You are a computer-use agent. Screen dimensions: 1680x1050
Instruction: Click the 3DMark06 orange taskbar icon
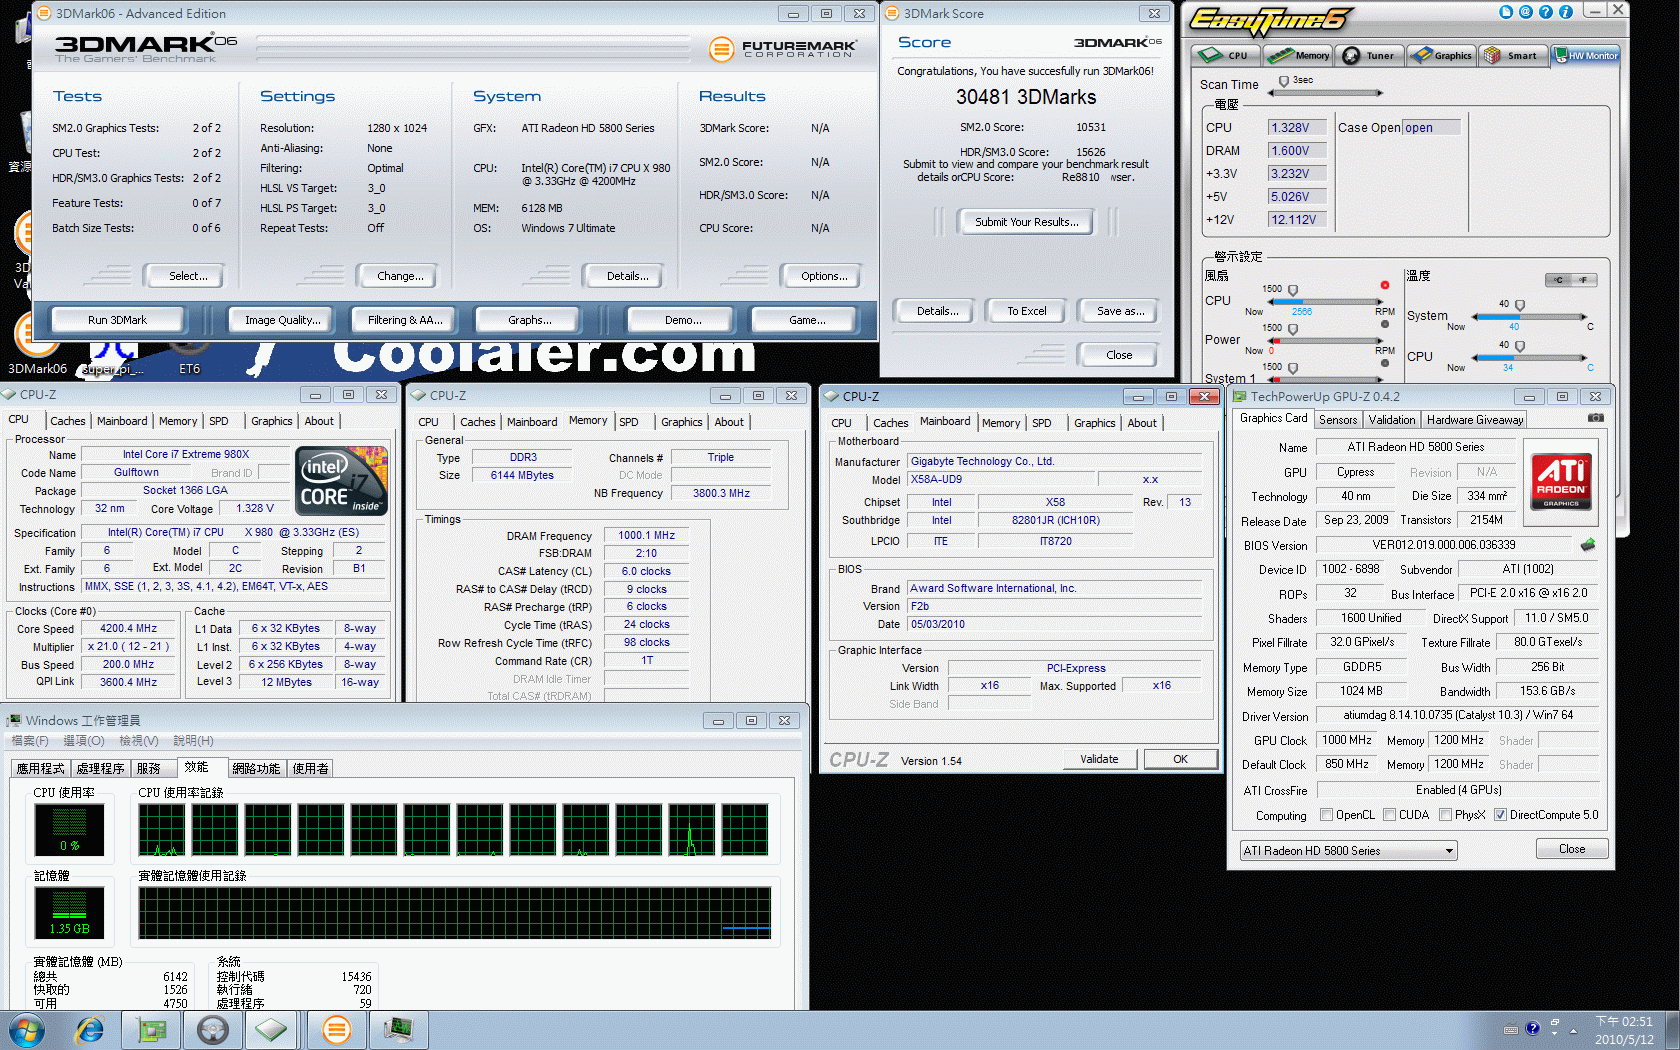[x=337, y=1029]
